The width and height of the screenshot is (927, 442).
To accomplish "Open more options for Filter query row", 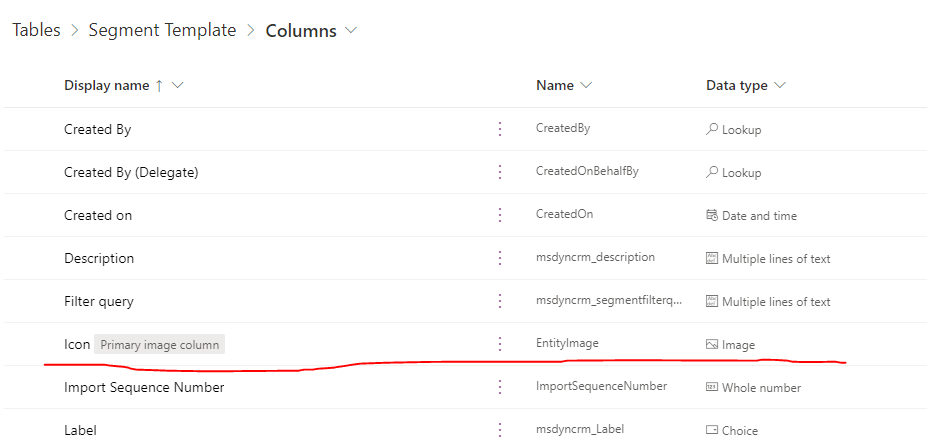I will (500, 301).
